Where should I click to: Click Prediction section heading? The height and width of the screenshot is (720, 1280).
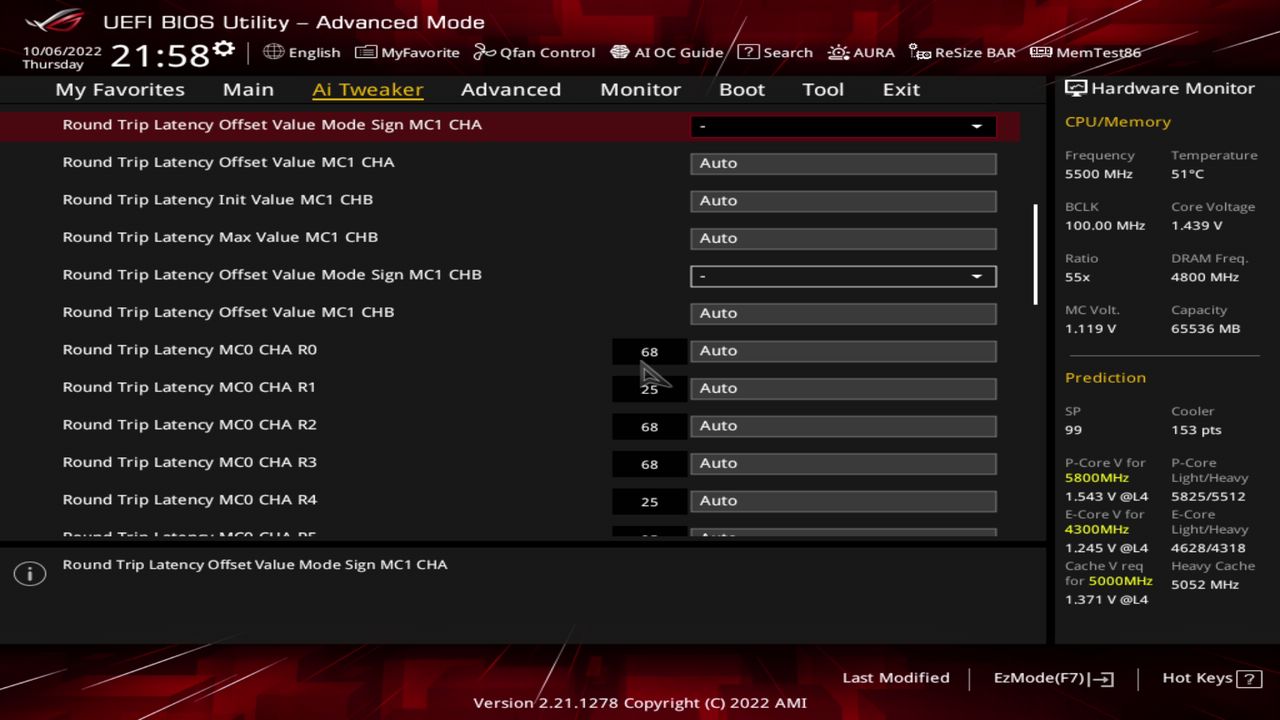pos(1105,377)
